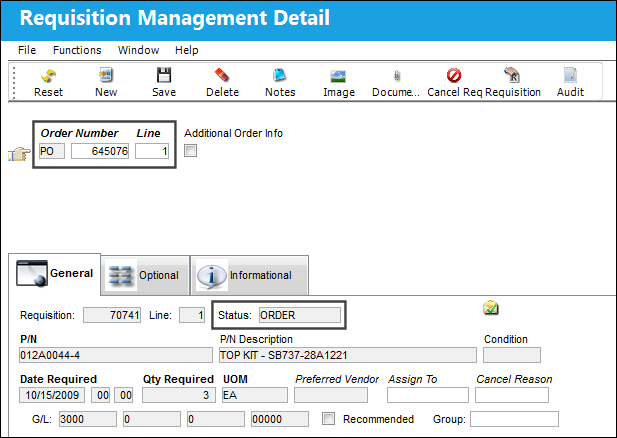The height and width of the screenshot is (438, 617).
Task: Click the Cancel Reason field
Action: [x=512, y=395]
